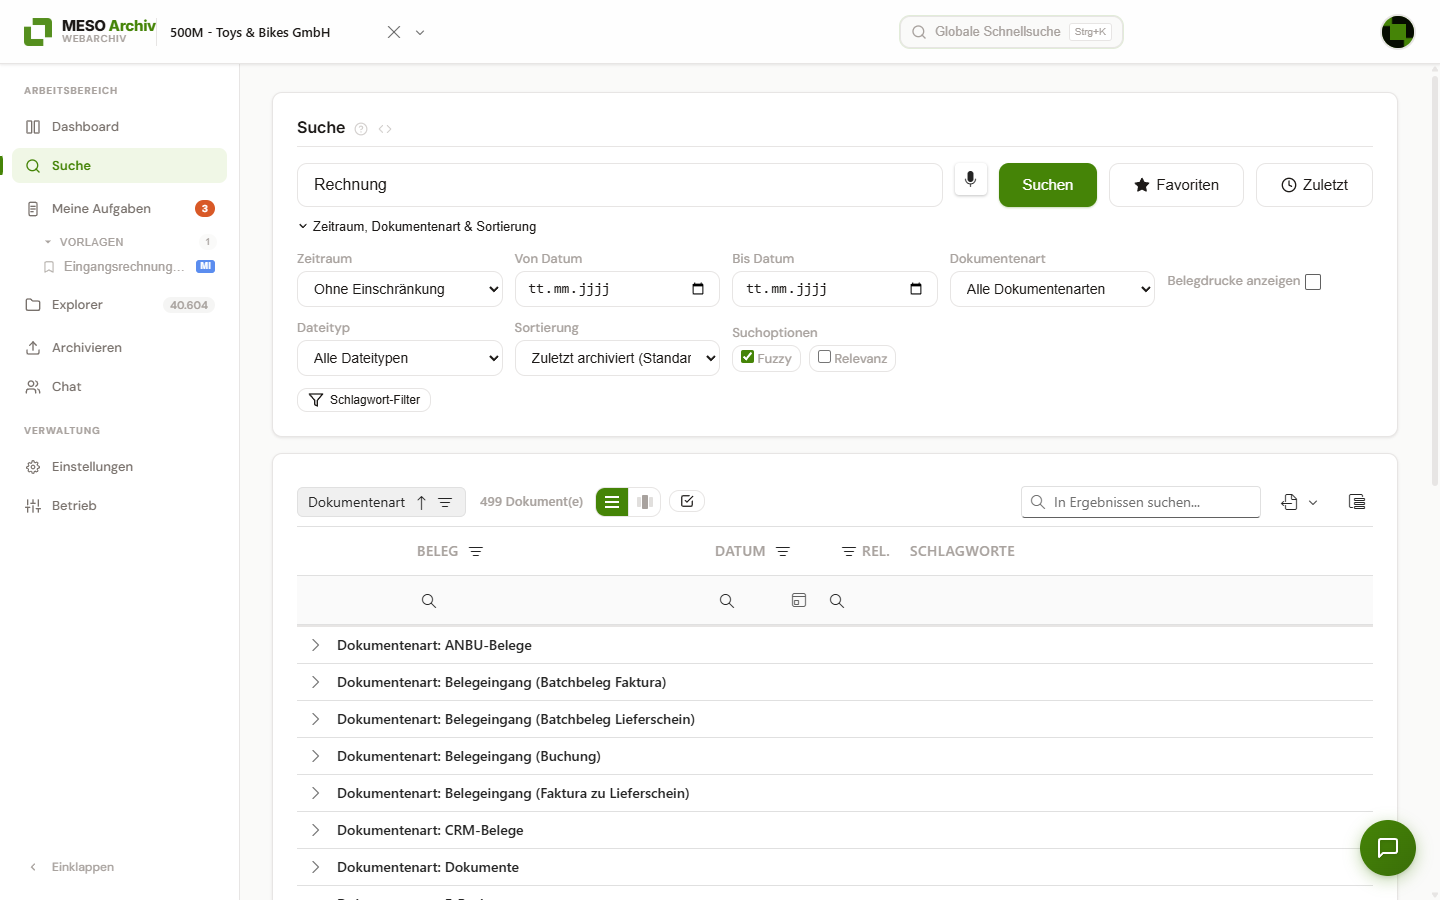
Task: Open the column chooser icon at right
Action: pyautogui.click(x=1357, y=502)
